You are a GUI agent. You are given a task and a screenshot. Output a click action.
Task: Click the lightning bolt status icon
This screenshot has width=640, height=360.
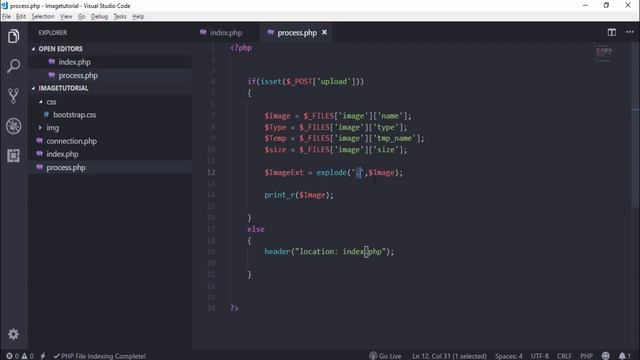tap(43, 356)
